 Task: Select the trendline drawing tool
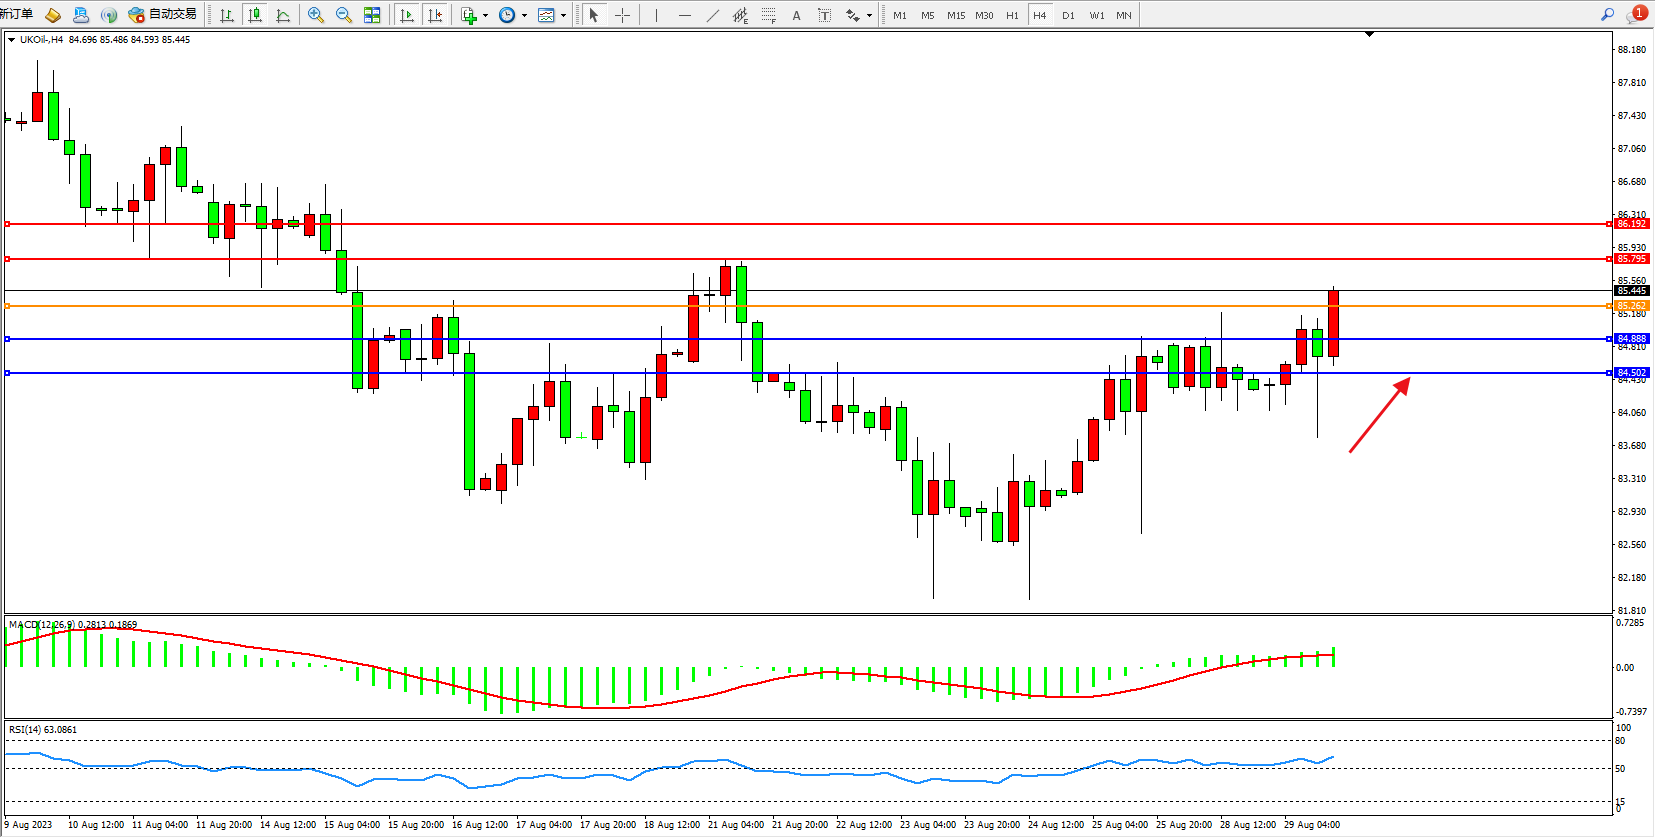click(712, 15)
